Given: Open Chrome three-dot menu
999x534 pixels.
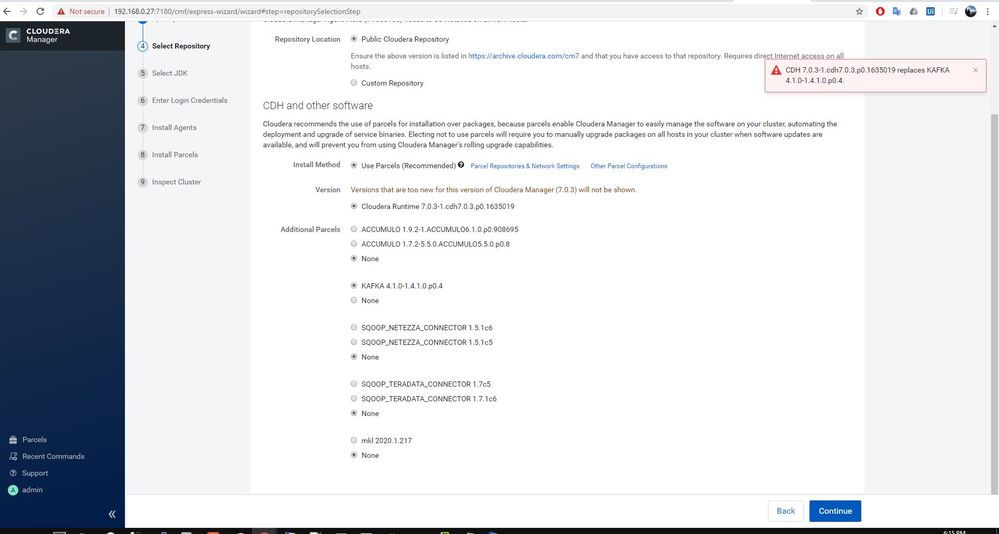Looking at the screenshot, I should (x=988, y=11).
